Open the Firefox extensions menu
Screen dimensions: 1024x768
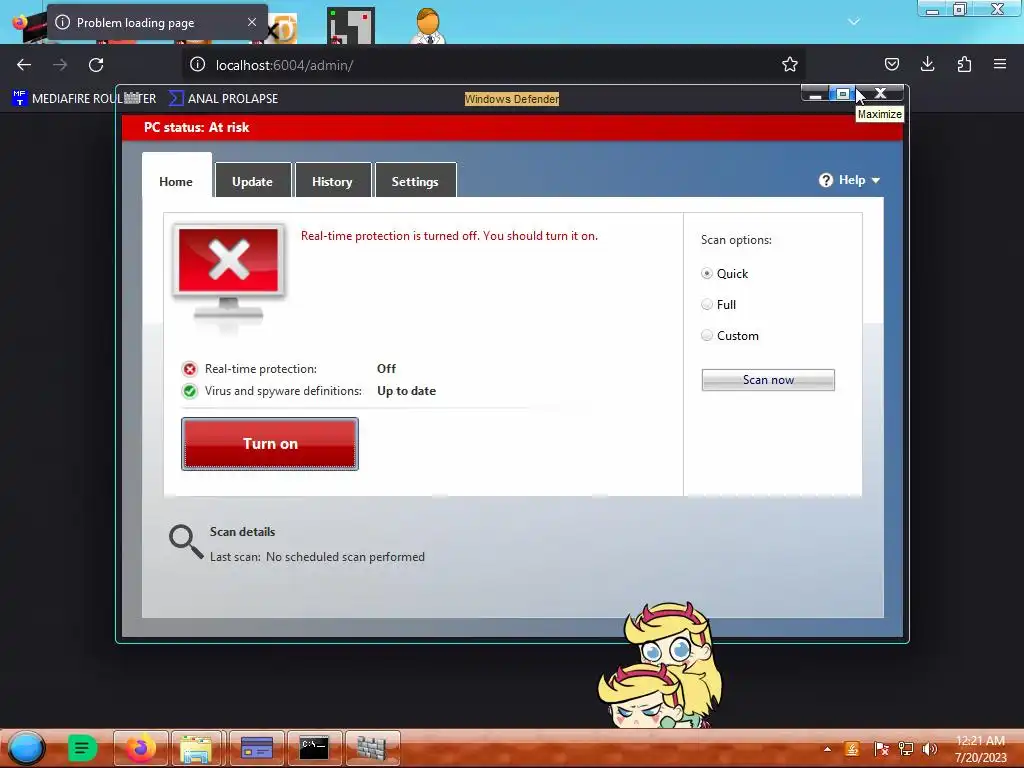click(x=964, y=64)
